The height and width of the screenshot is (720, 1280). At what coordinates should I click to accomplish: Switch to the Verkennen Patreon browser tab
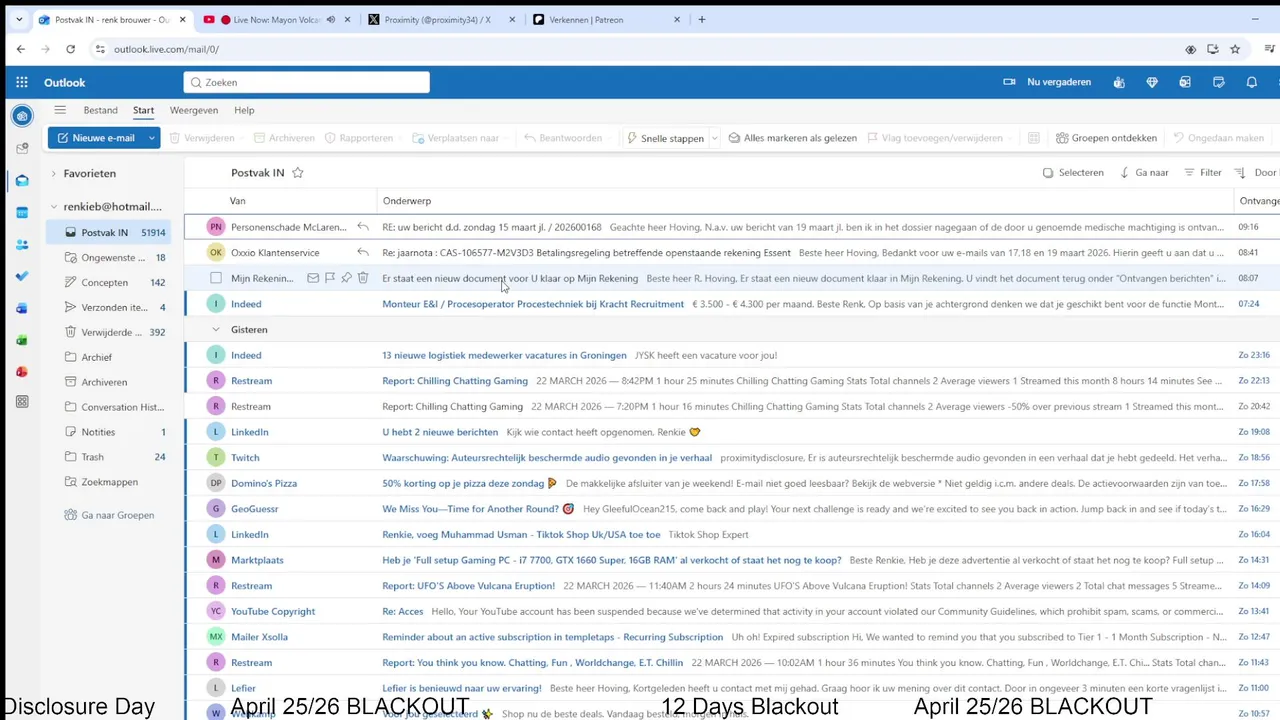click(606, 19)
